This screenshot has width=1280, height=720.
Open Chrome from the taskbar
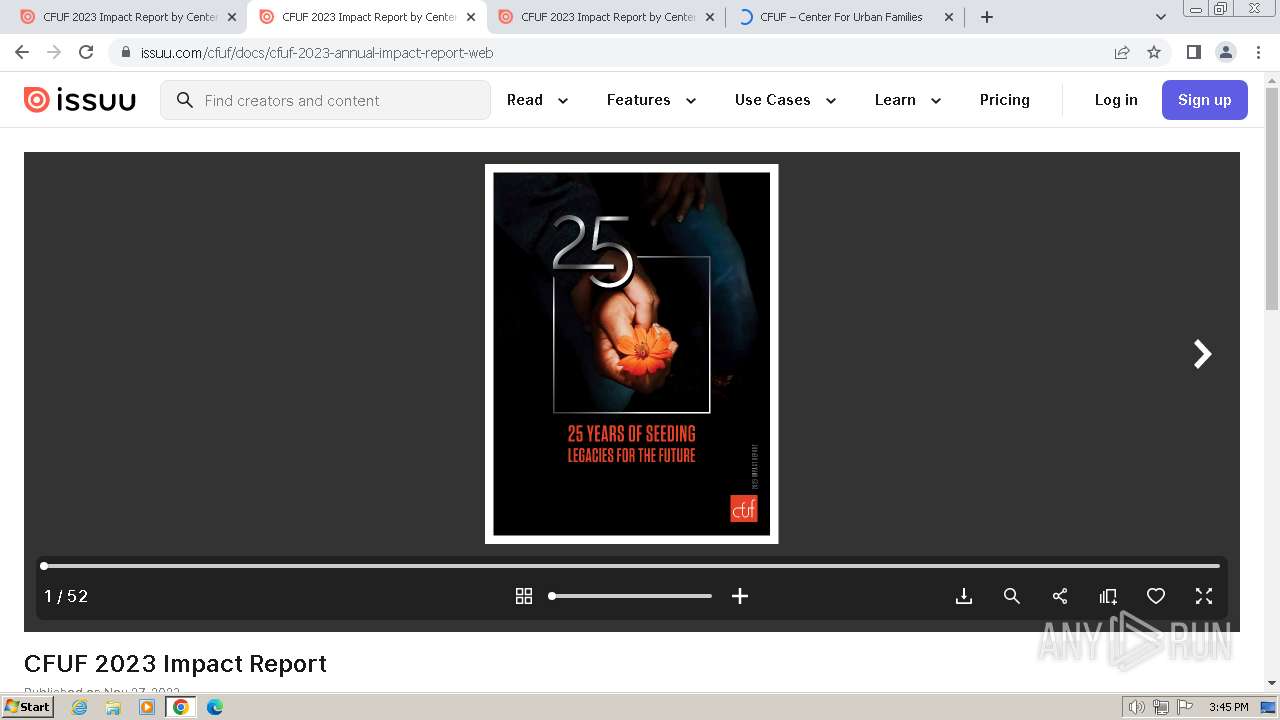[181, 707]
